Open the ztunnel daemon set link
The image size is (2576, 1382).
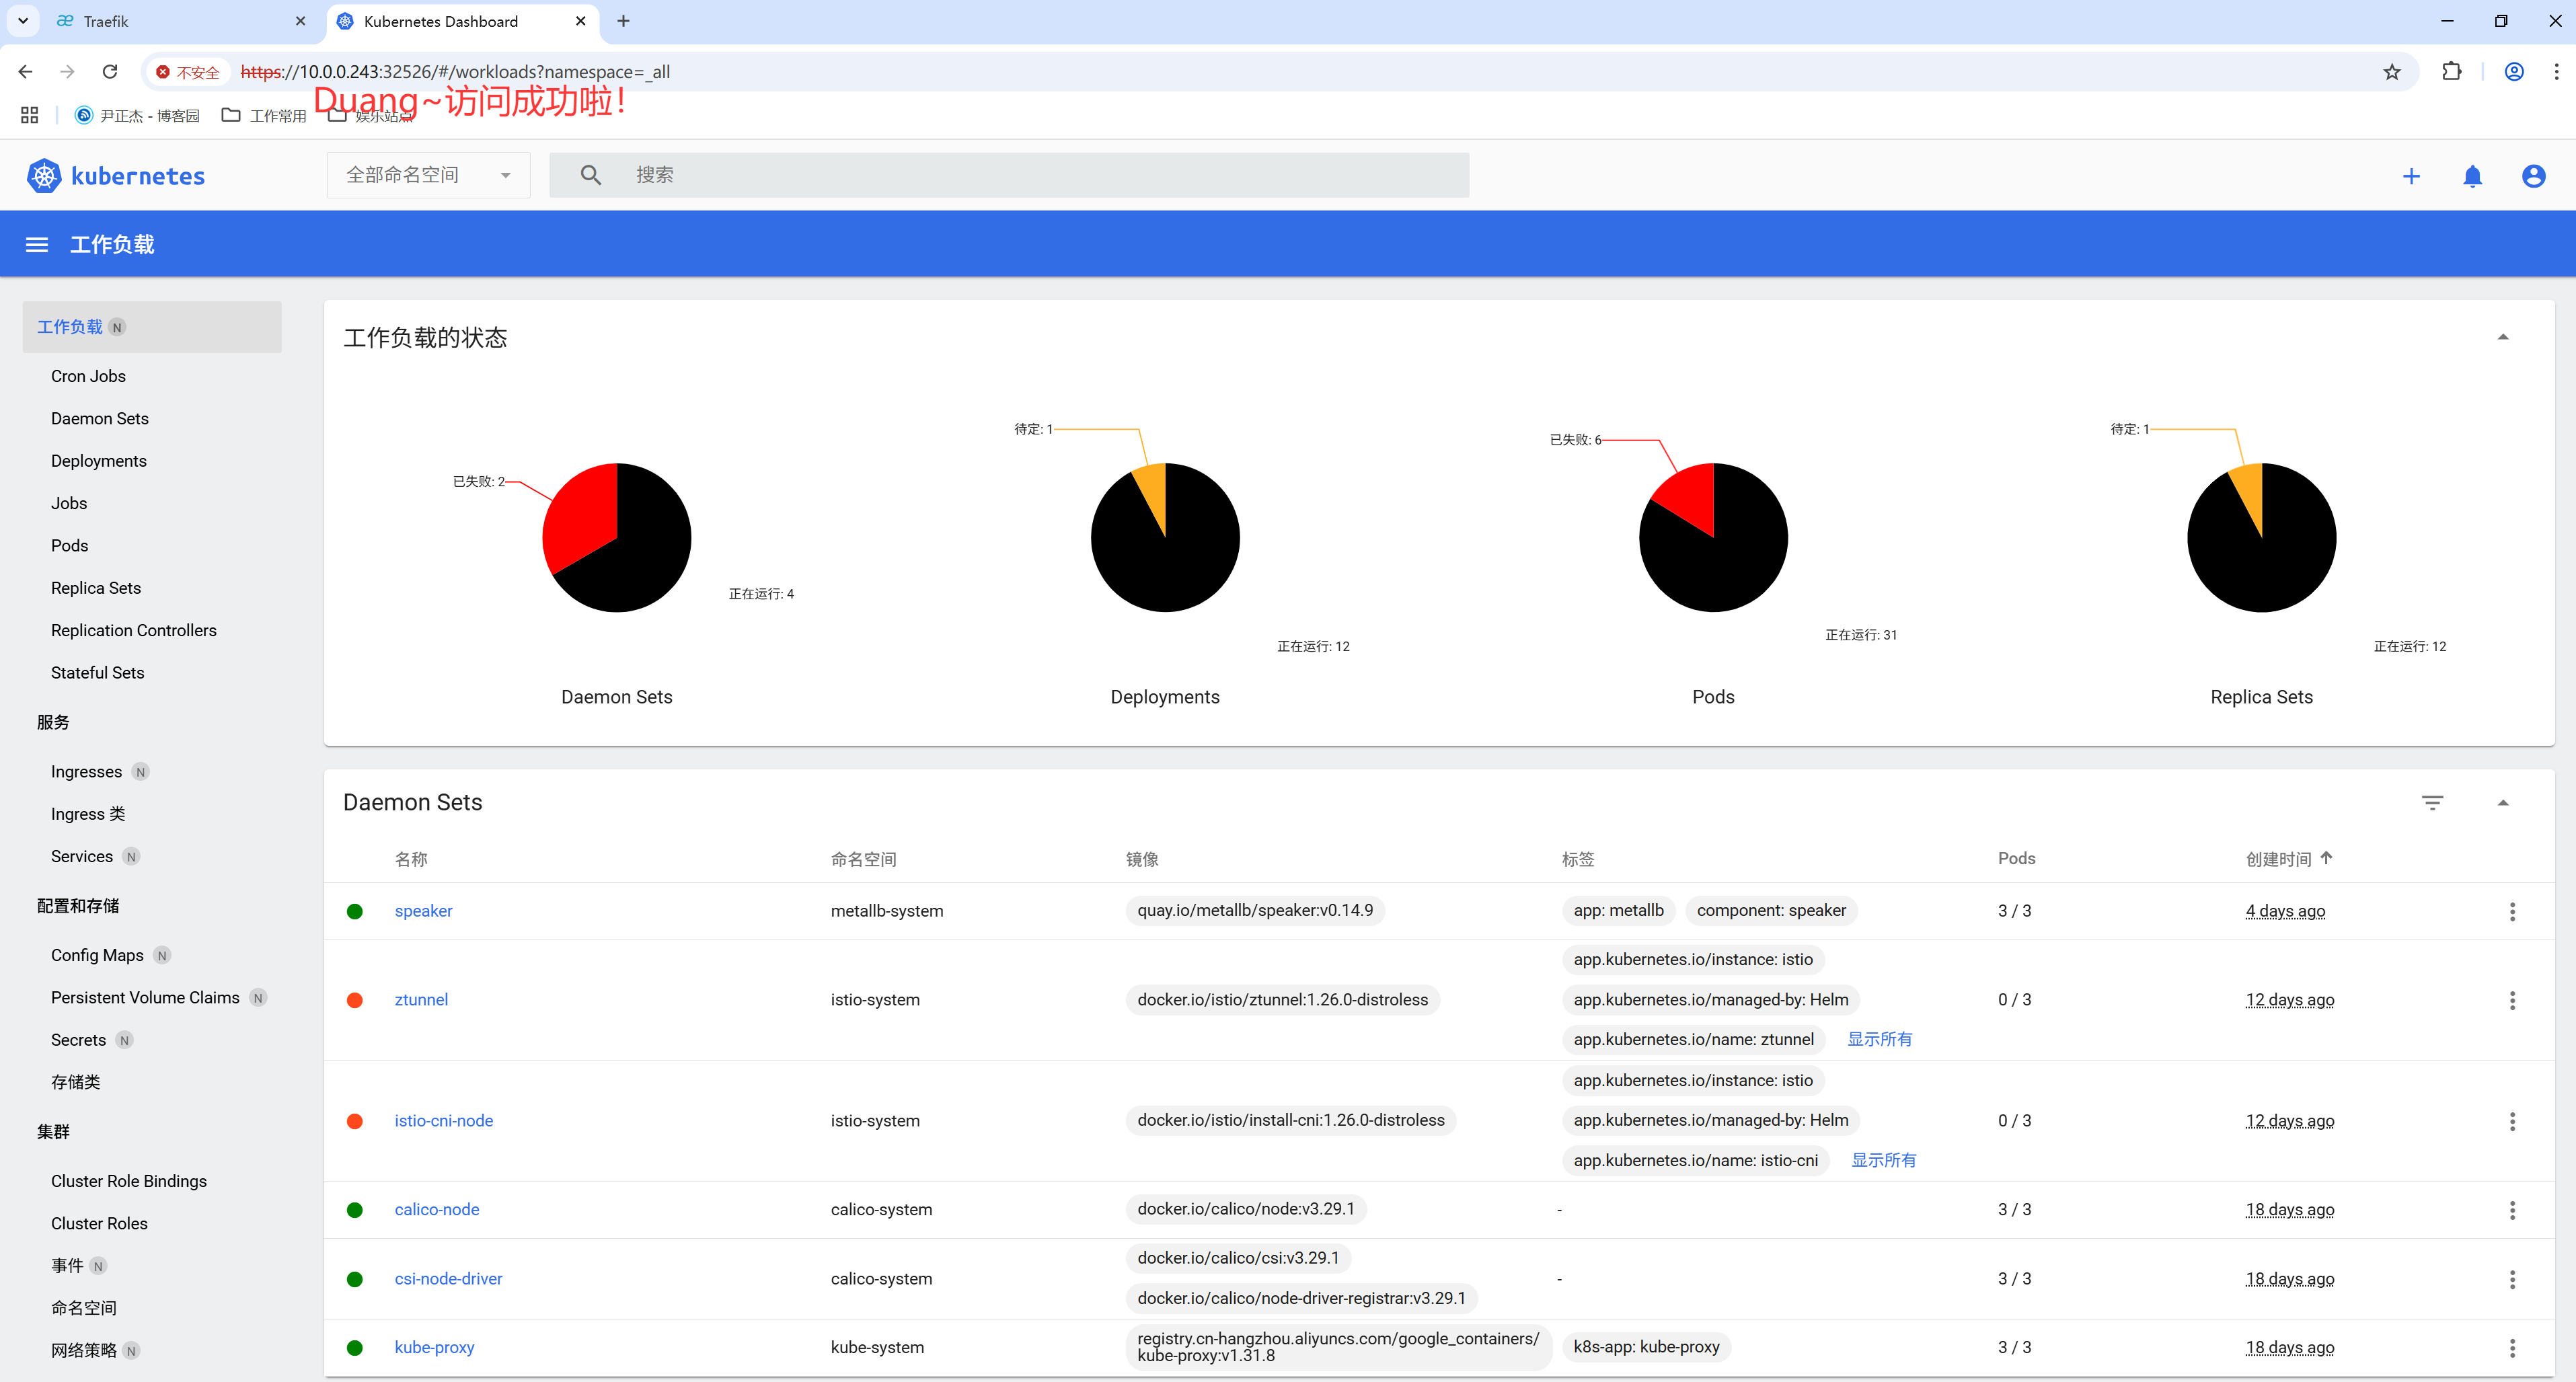[x=421, y=999]
